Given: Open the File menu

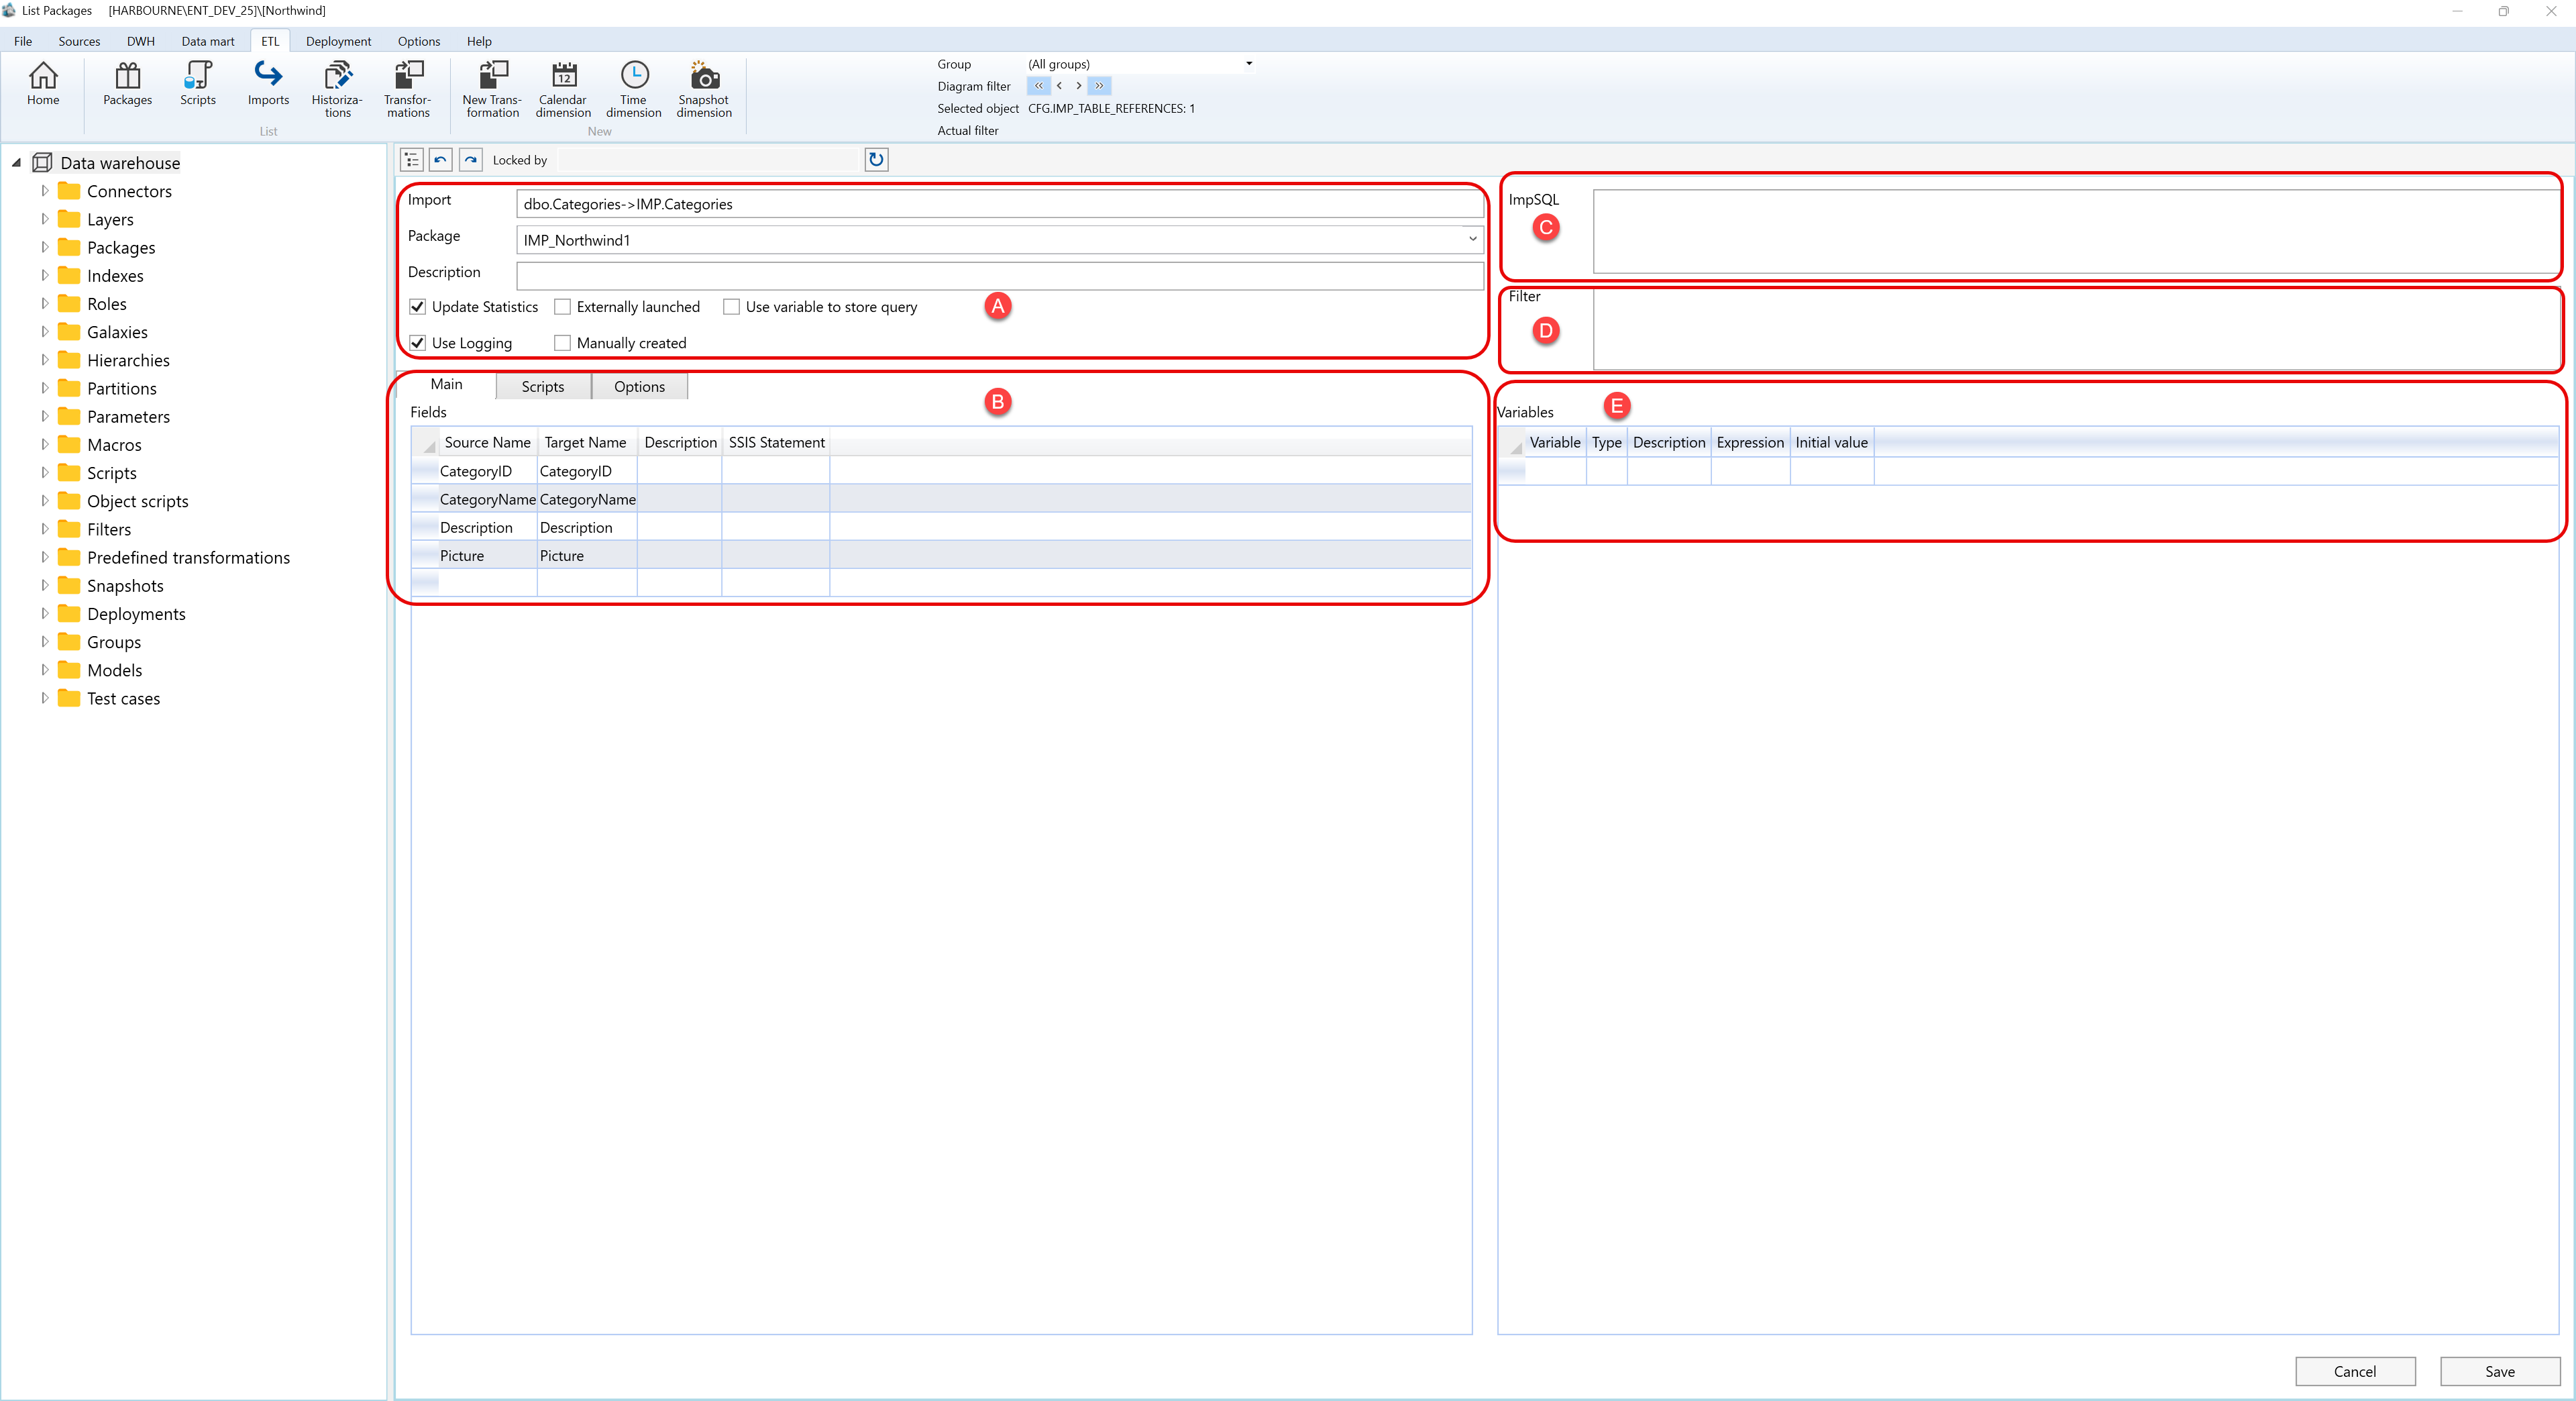Looking at the screenshot, I should click(23, 41).
